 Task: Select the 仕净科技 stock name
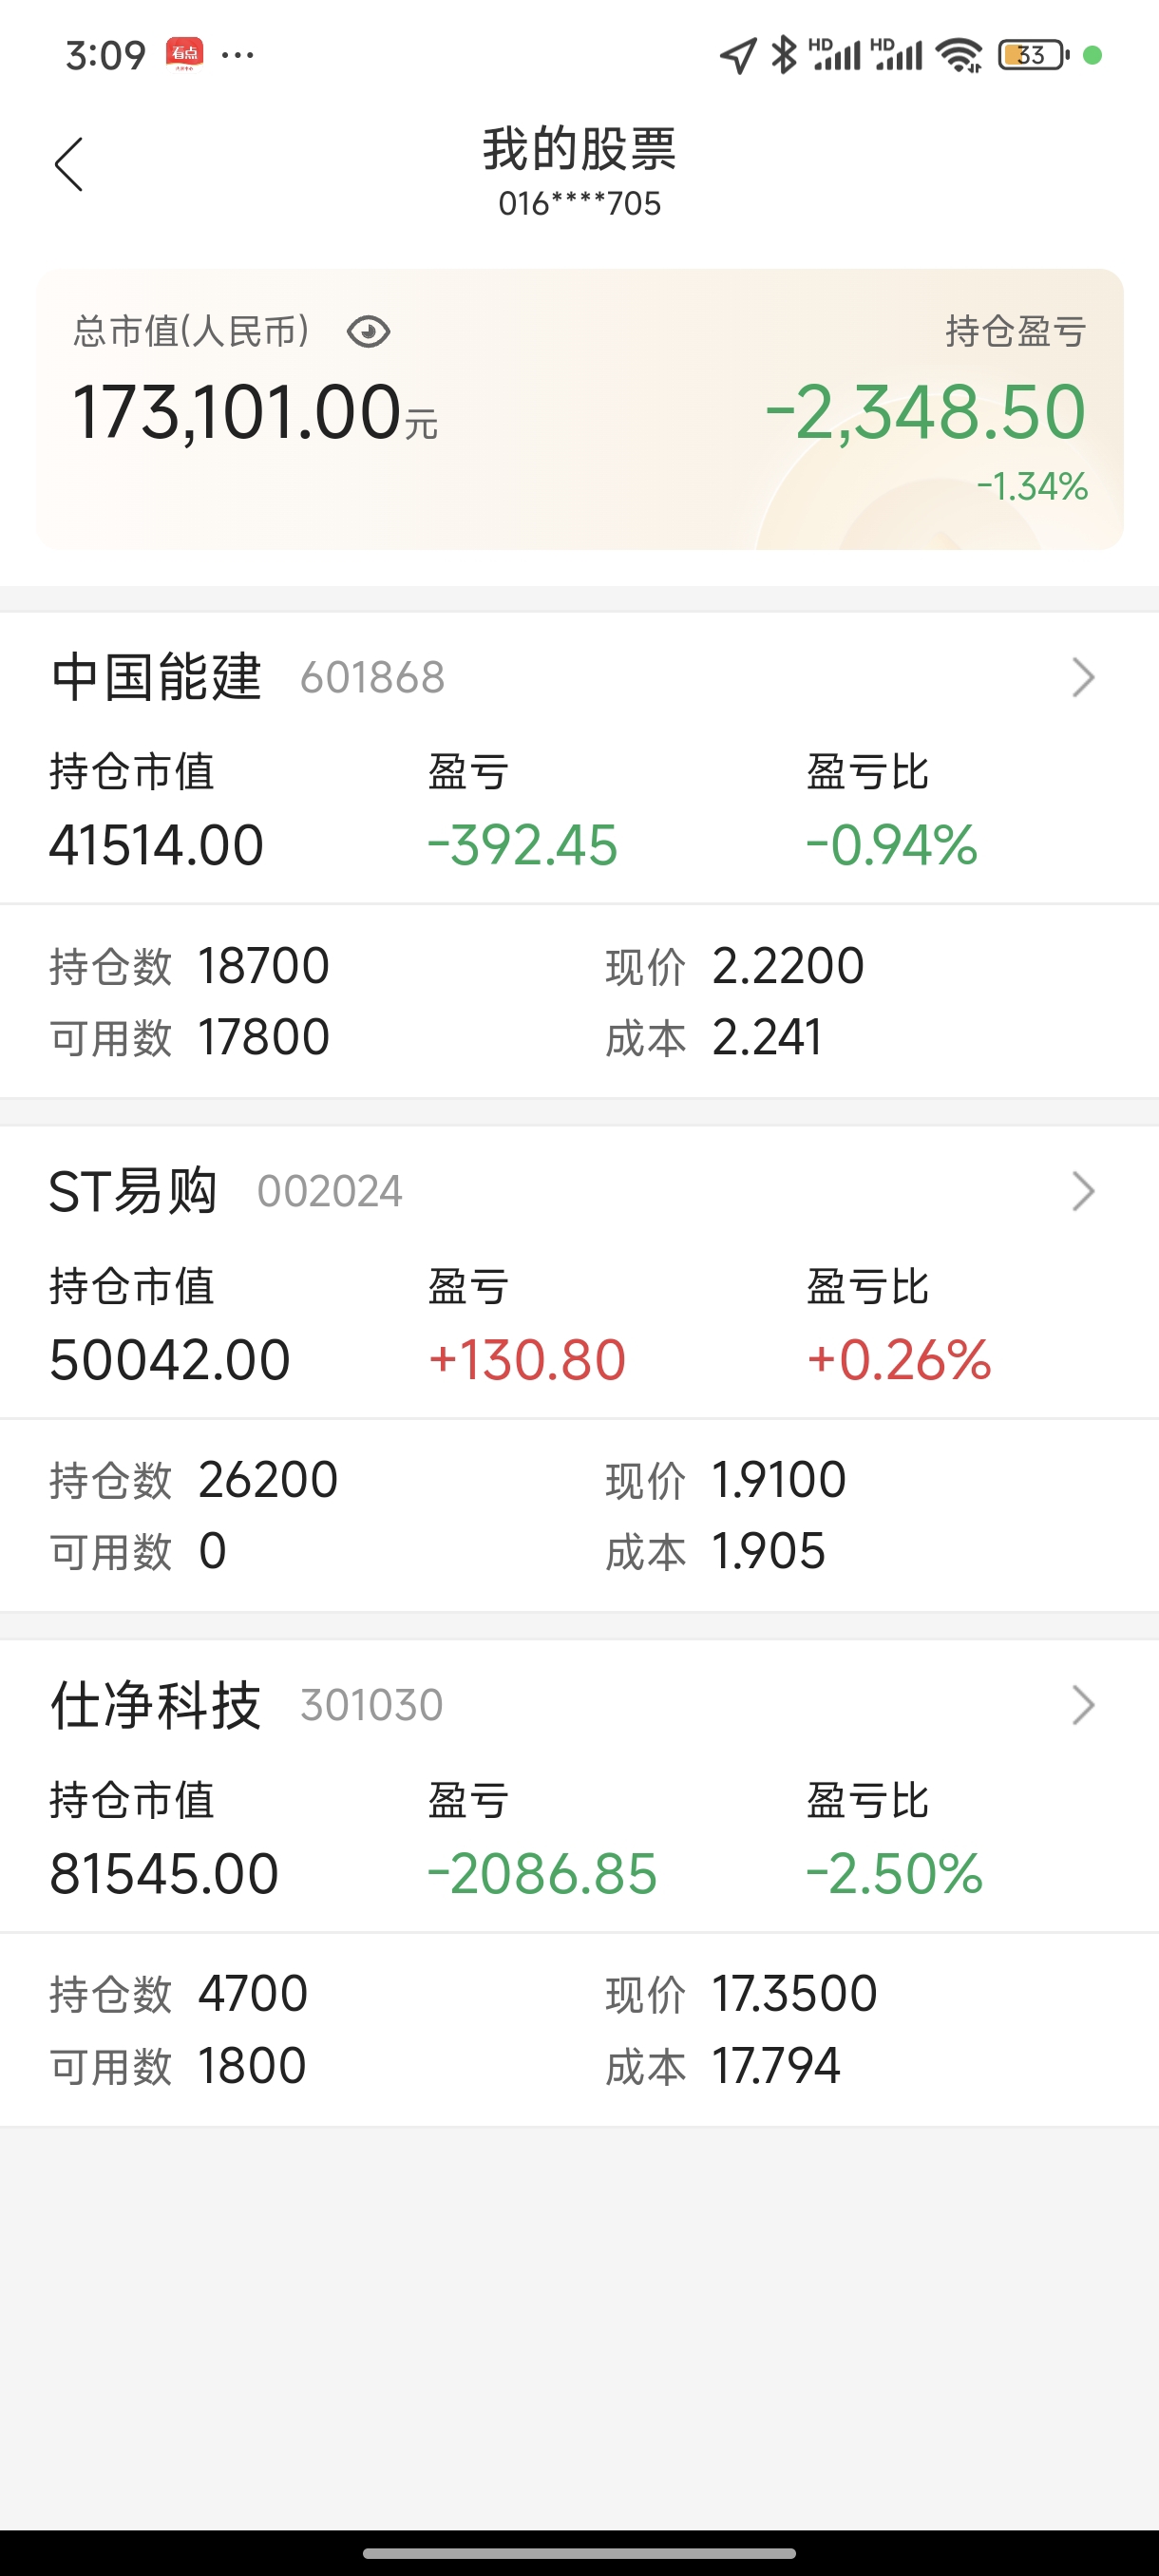click(156, 1705)
